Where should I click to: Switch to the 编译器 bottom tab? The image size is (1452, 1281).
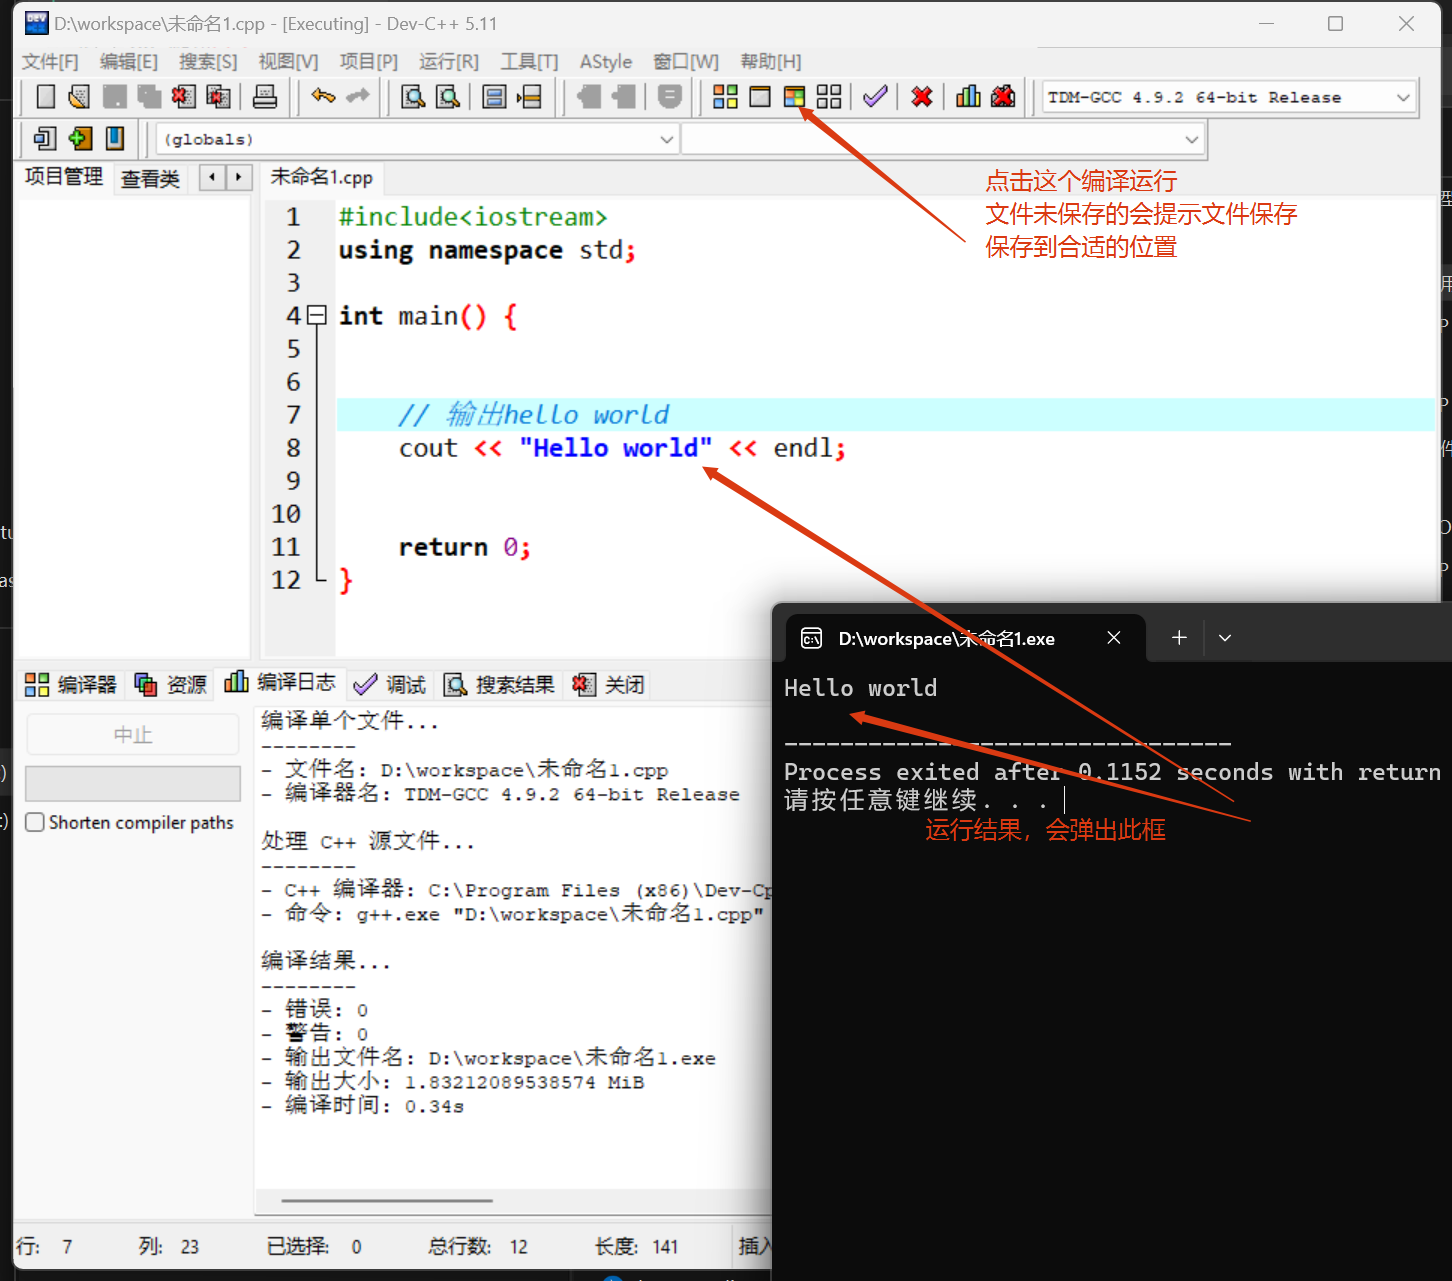(71, 684)
